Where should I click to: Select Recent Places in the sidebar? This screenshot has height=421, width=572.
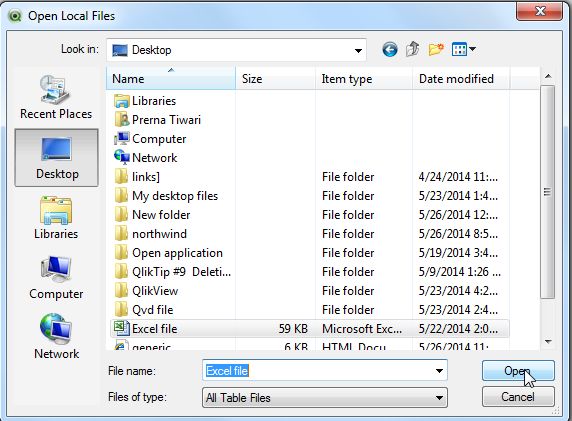coord(56,97)
